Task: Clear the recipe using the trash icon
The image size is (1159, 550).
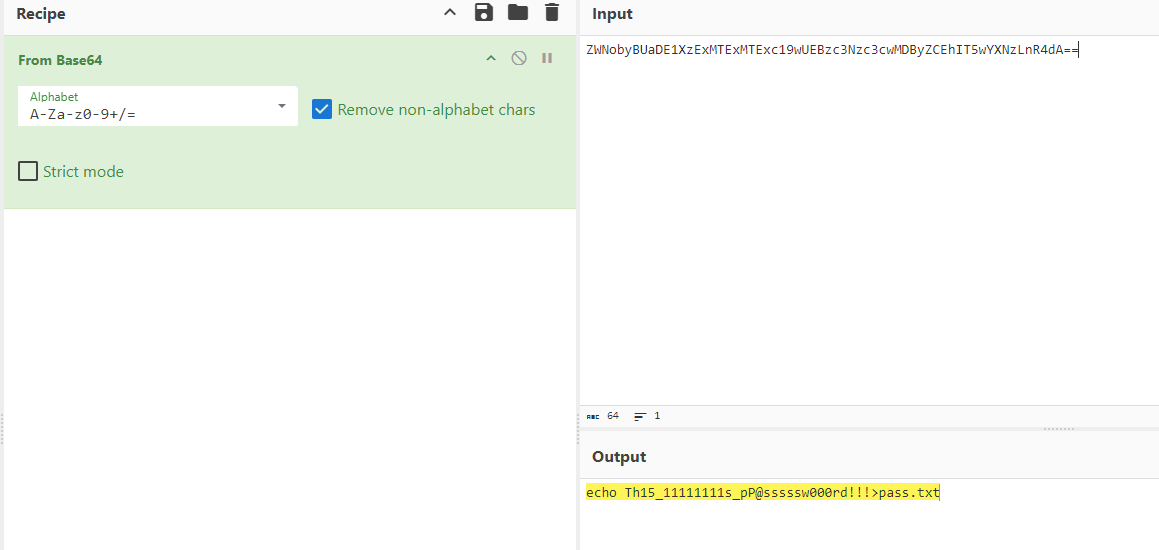Action: click(x=551, y=13)
